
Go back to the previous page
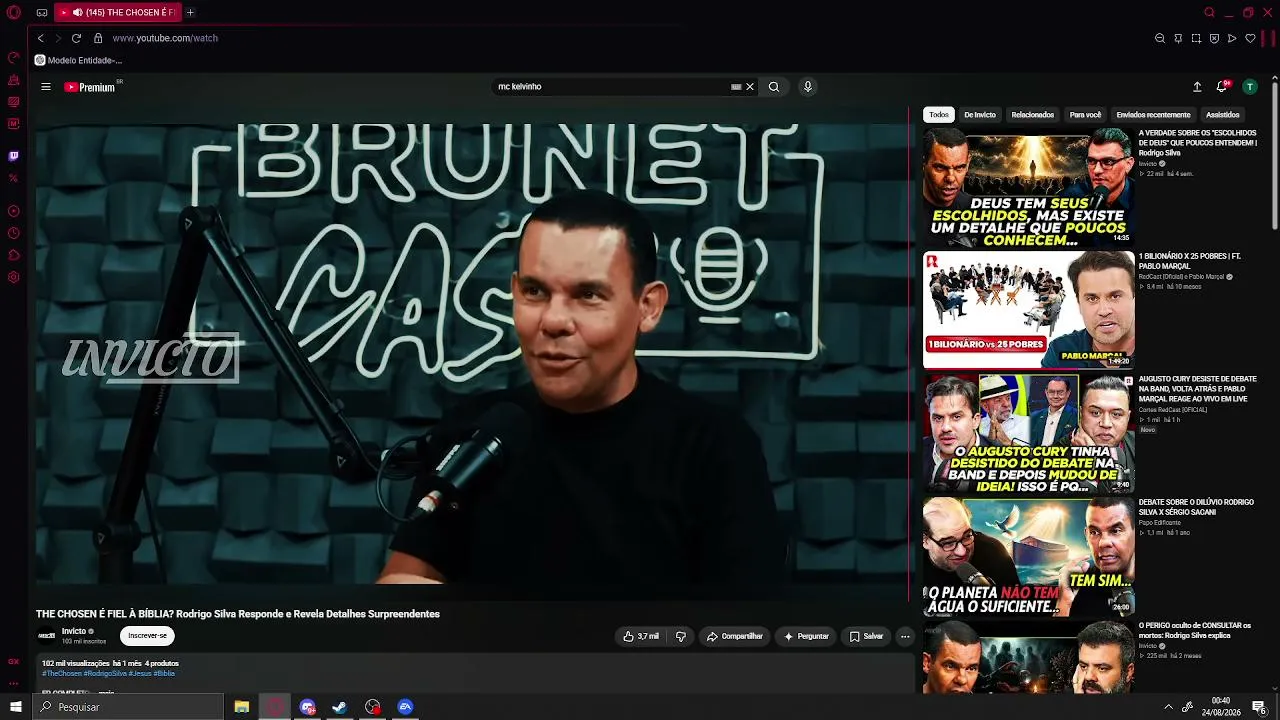(41, 38)
